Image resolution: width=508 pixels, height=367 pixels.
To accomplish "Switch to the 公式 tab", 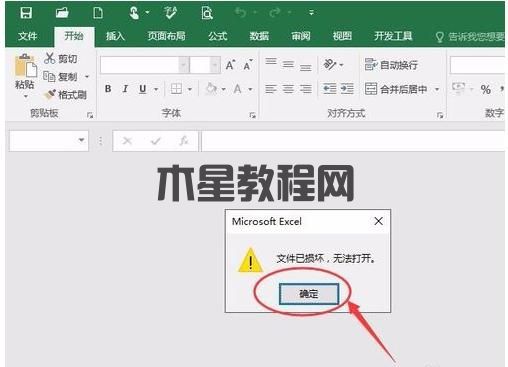I will pyautogui.click(x=218, y=36).
